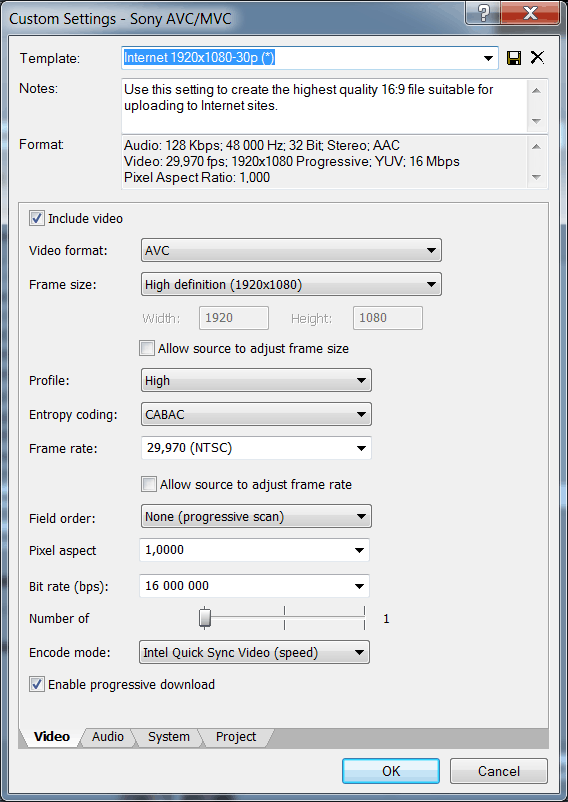Click into the Template name text field
This screenshot has width=568, height=802.
pyautogui.click(x=301, y=58)
